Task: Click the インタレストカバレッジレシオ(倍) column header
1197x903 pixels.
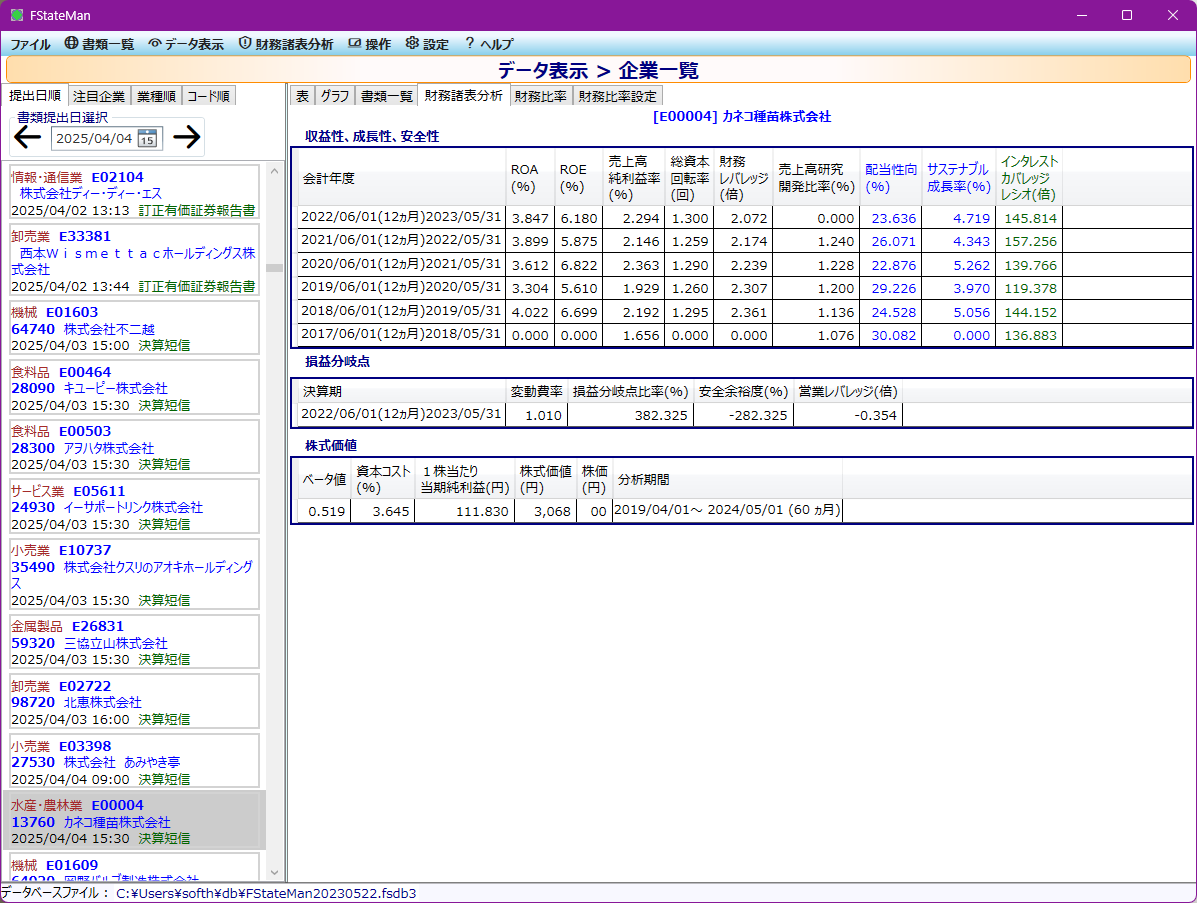Action: pos(1029,178)
